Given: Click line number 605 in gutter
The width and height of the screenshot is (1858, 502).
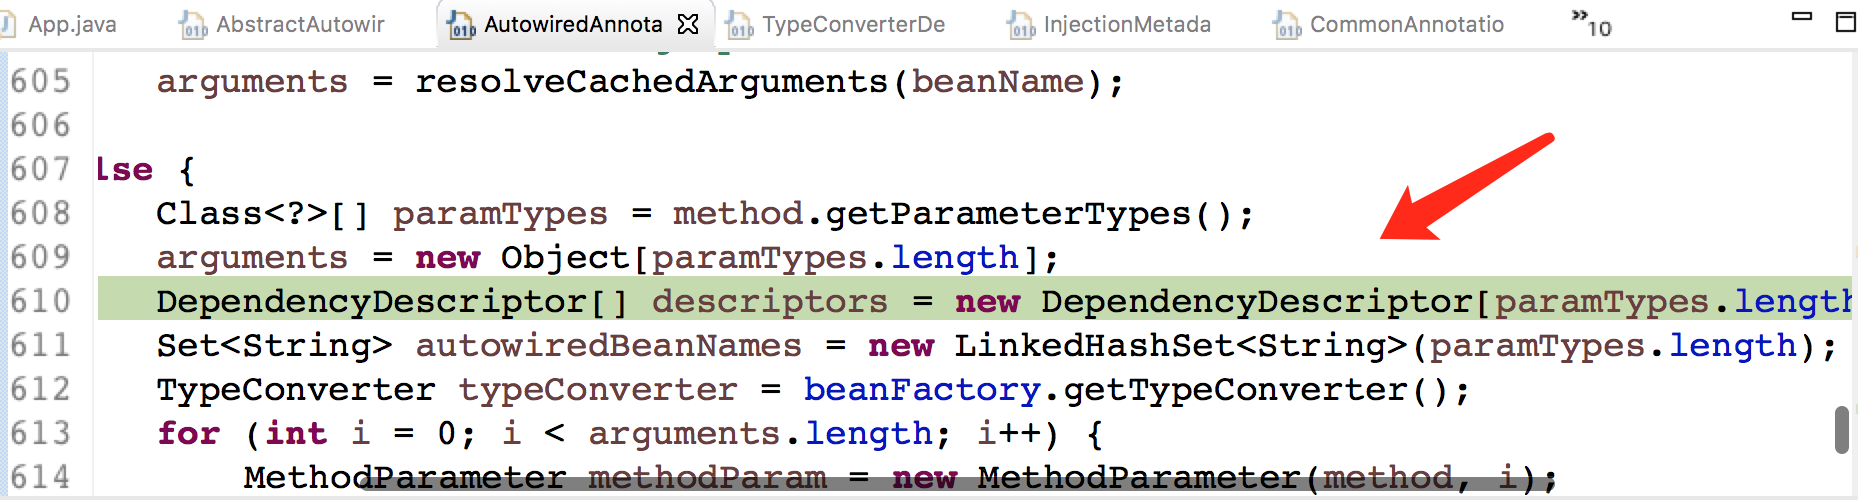Looking at the screenshot, I should click(x=41, y=81).
